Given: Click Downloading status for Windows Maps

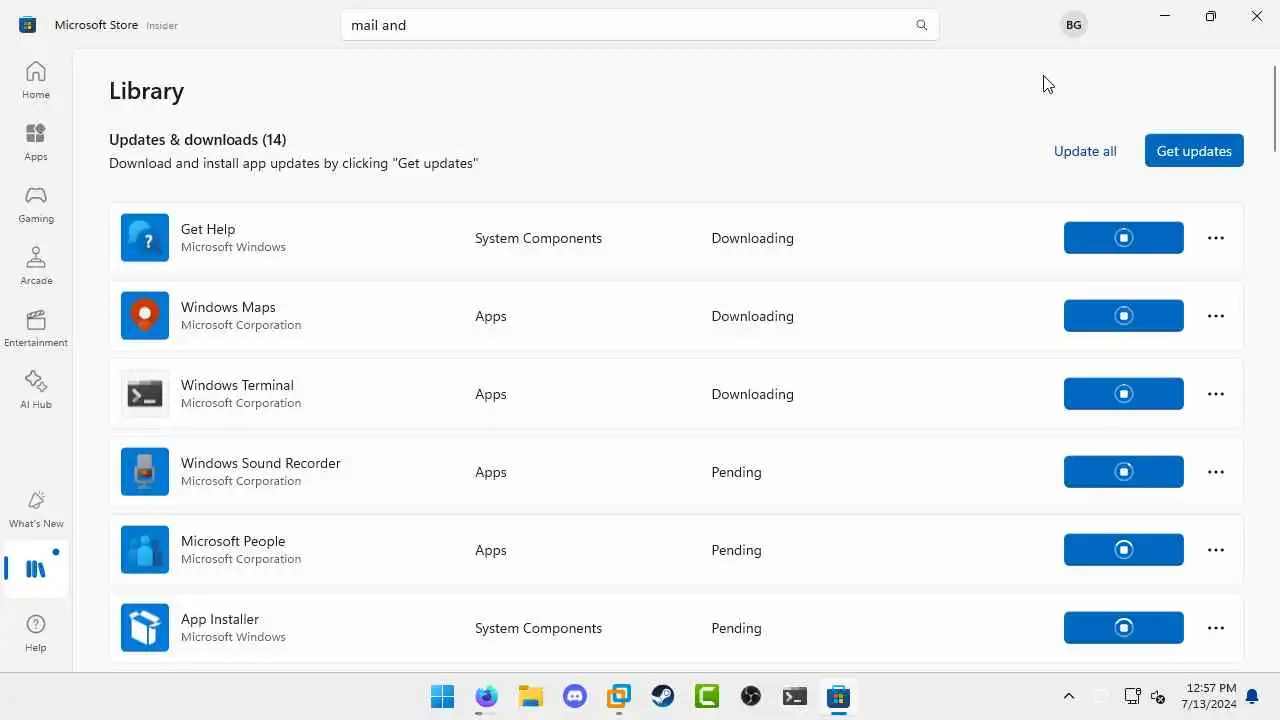Looking at the screenshot, I should (752, 316).
